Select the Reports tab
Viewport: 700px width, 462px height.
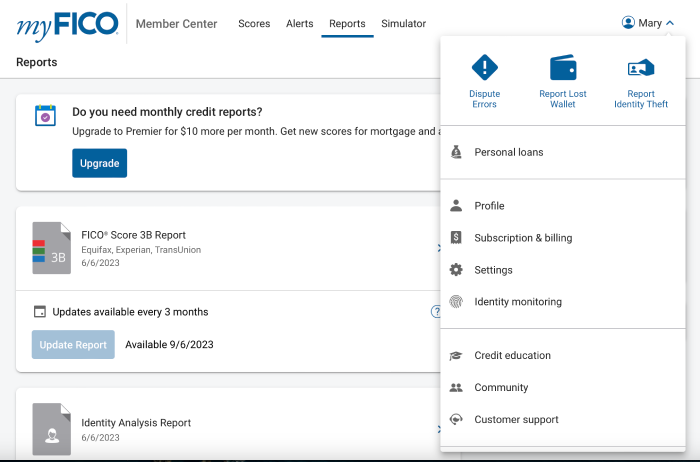[x=347, y=24]
